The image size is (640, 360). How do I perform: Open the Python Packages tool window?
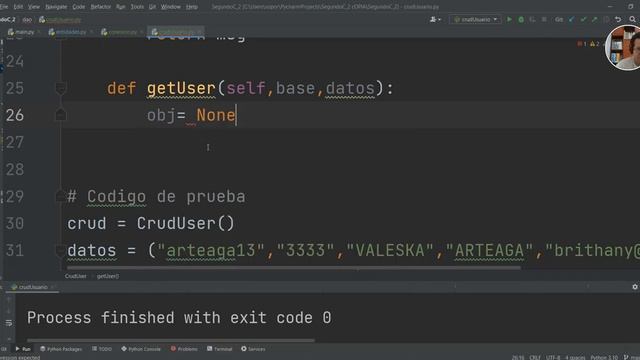click(x=61, y=349)
